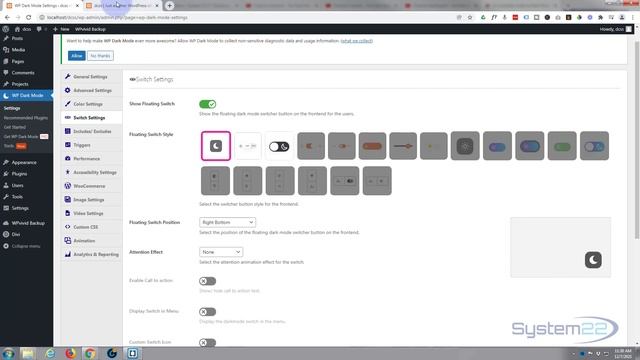The height and width of the screenshot is (360, 640).
Task: Enable Custom Switch Icon toggle
Action: 207,342
